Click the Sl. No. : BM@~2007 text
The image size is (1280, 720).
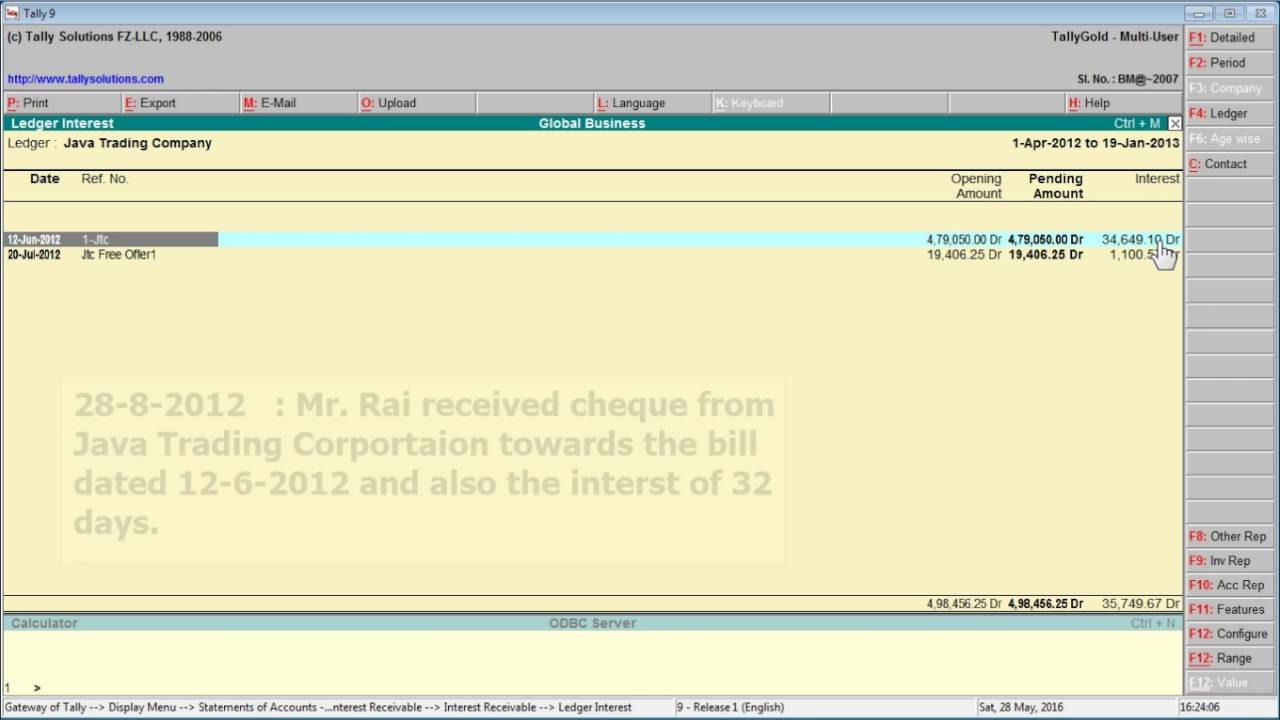click(x=1128, y=79)
